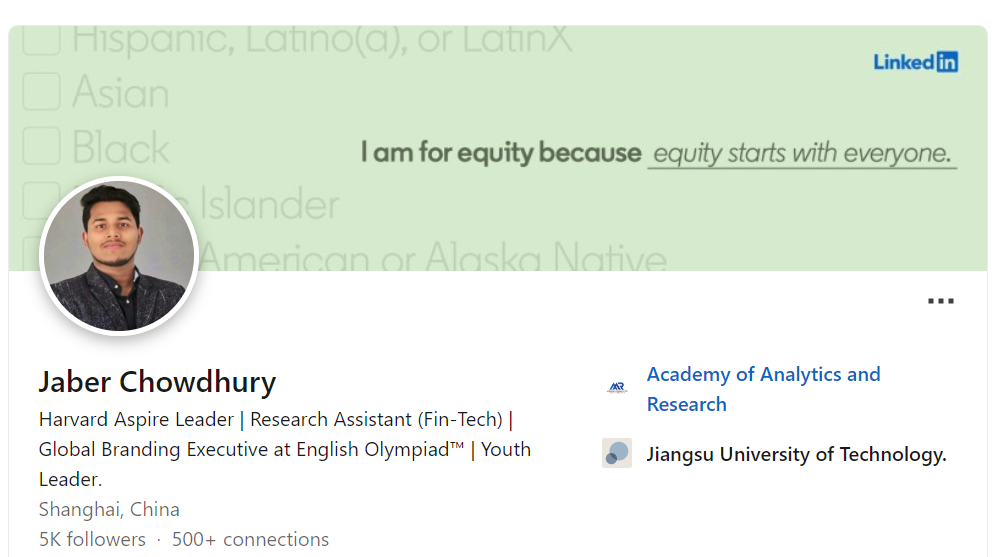Open the three-dot more options menu
The image size is (998, 557).
click(940, 301)
